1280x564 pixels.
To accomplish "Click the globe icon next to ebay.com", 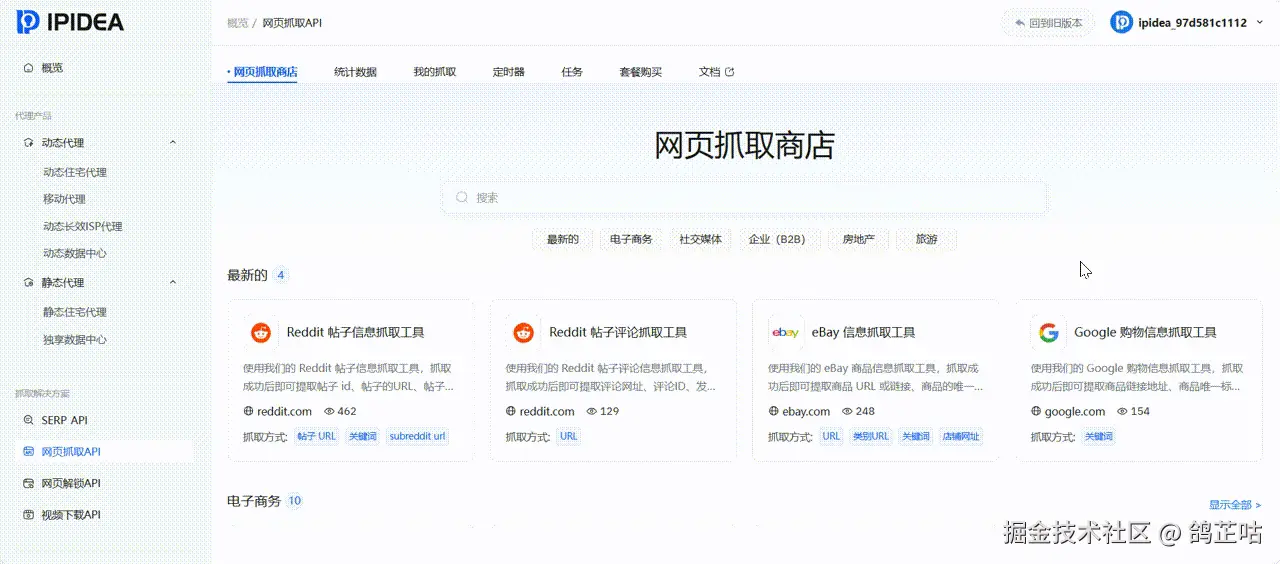I will point(773,411).
